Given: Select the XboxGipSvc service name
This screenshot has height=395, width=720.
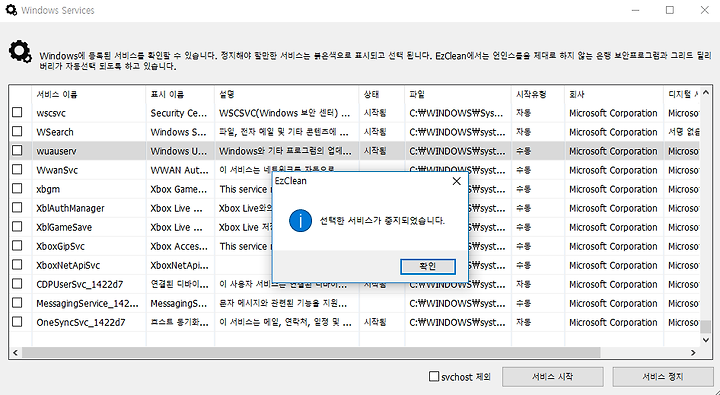Looking at the screenshot, I should click(61, 247).
